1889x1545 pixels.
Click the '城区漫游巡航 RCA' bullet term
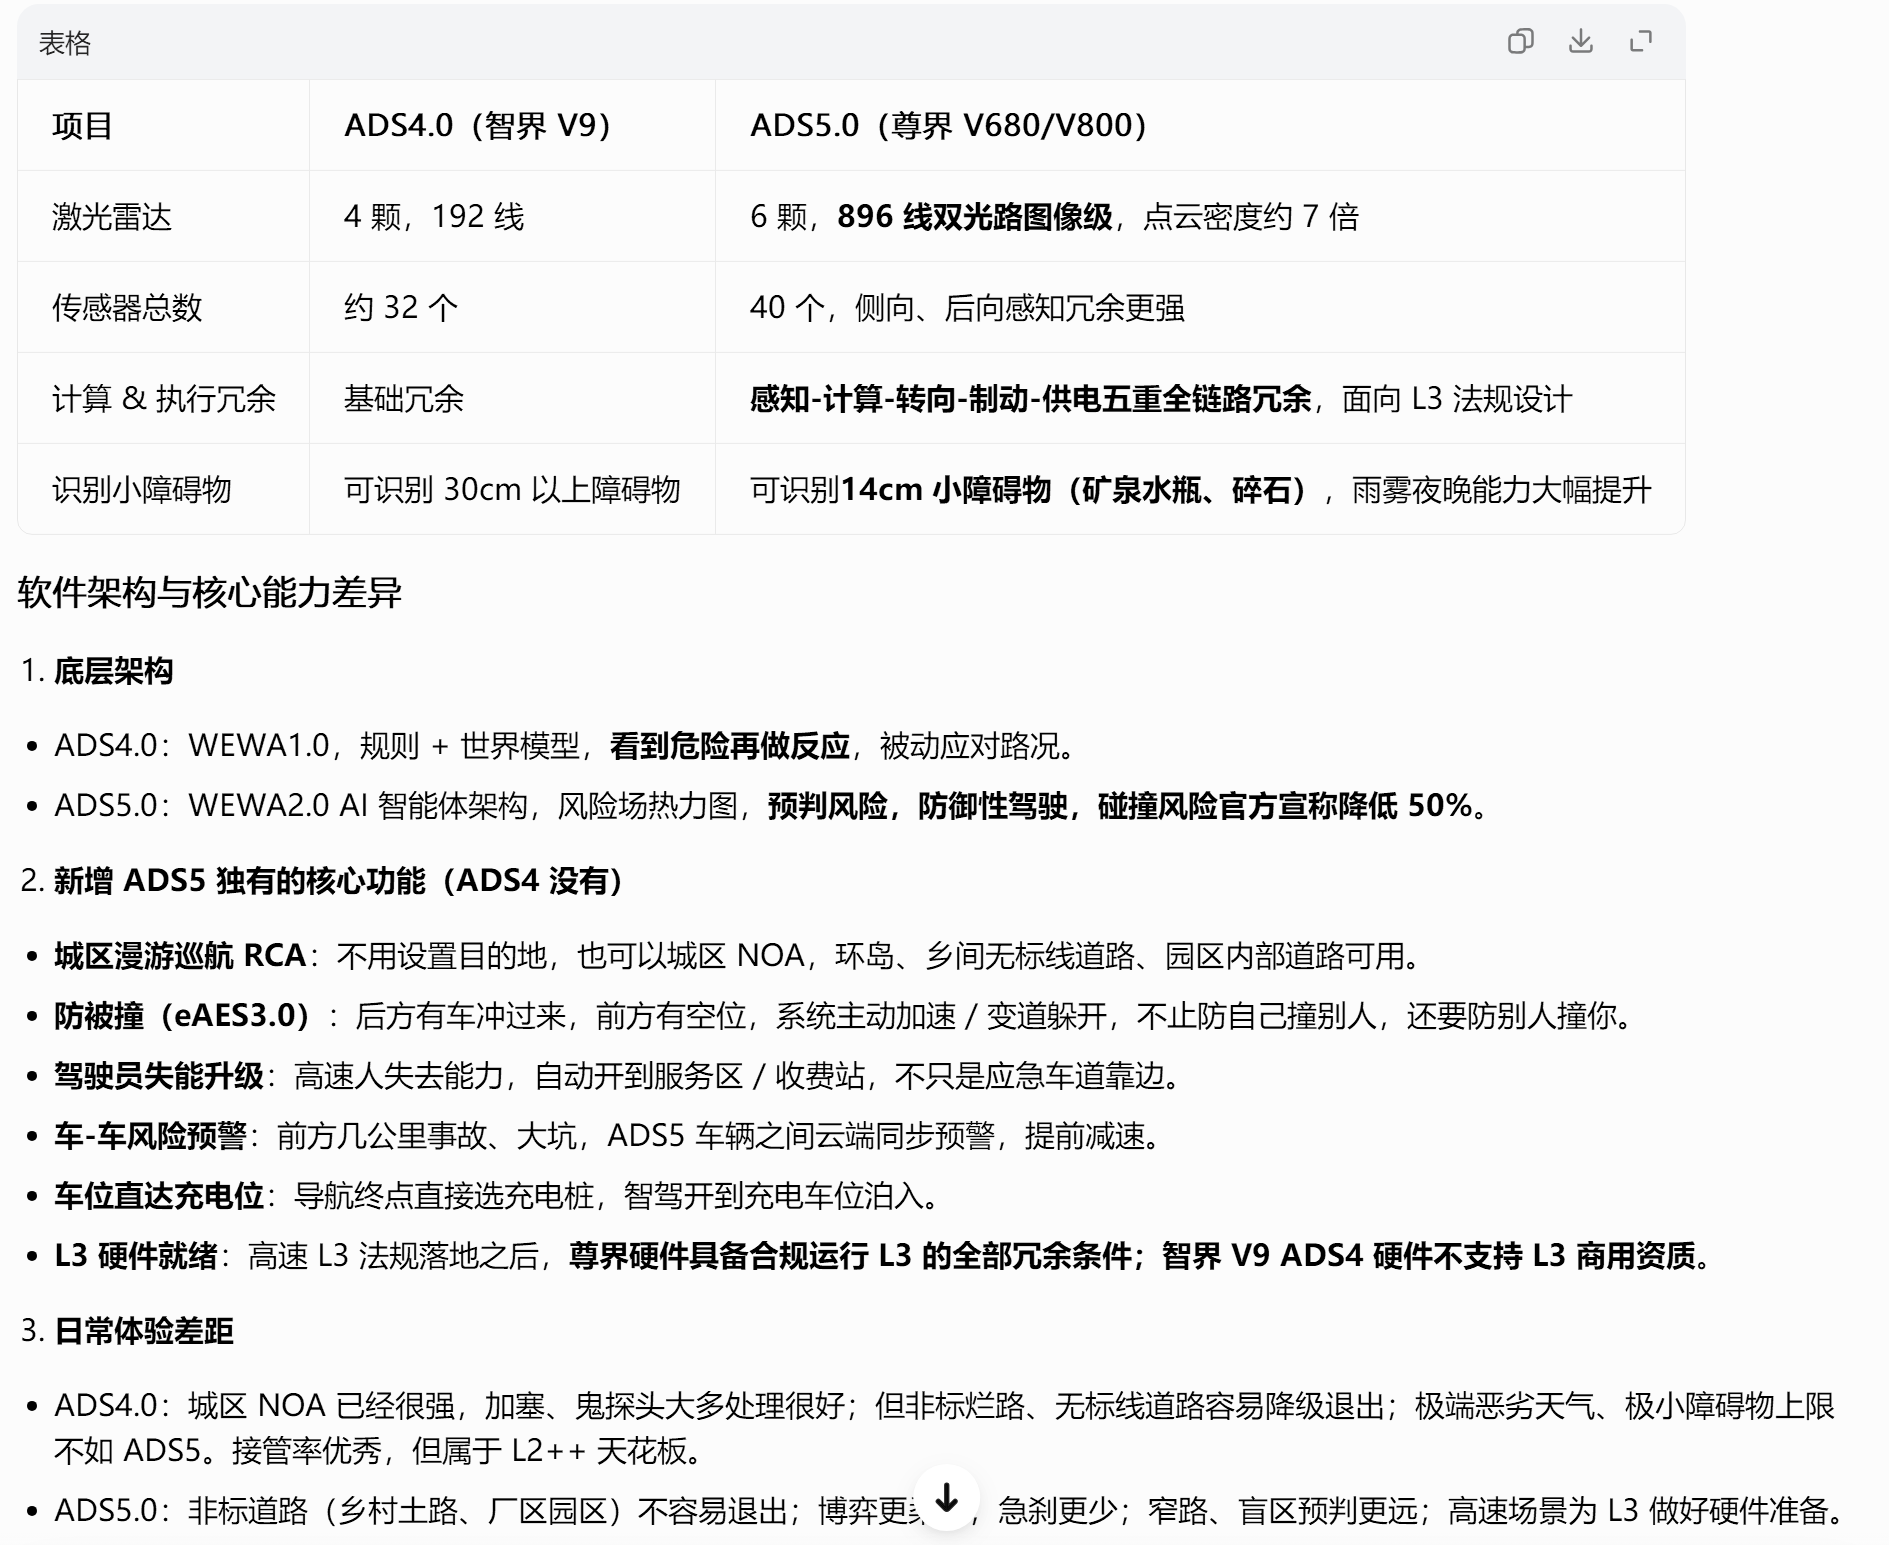click(x=180, y=956)
